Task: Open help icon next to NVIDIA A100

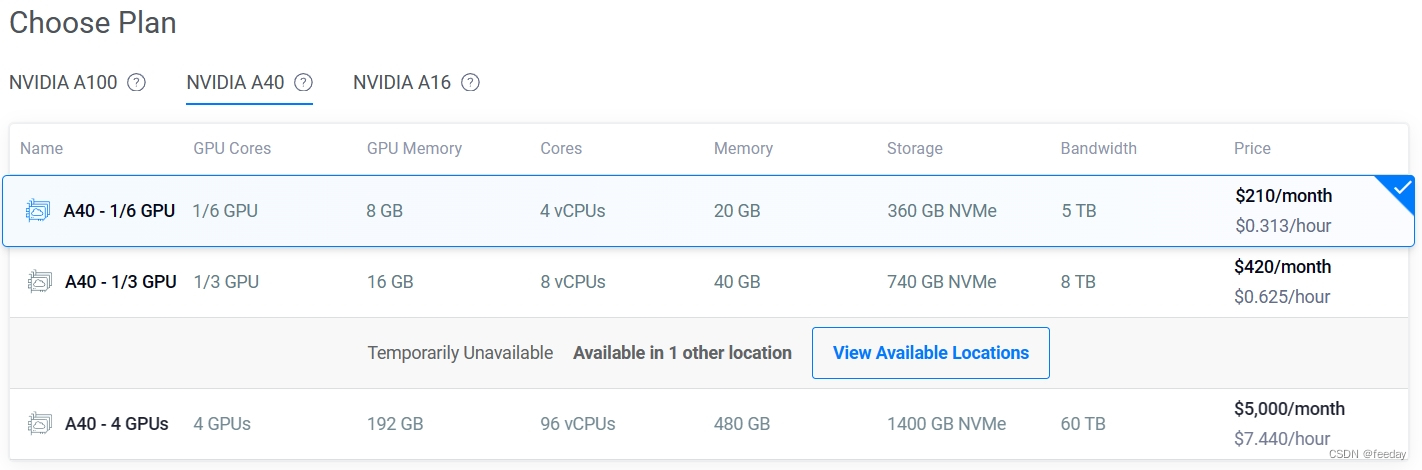Action: tap(137, 82)
